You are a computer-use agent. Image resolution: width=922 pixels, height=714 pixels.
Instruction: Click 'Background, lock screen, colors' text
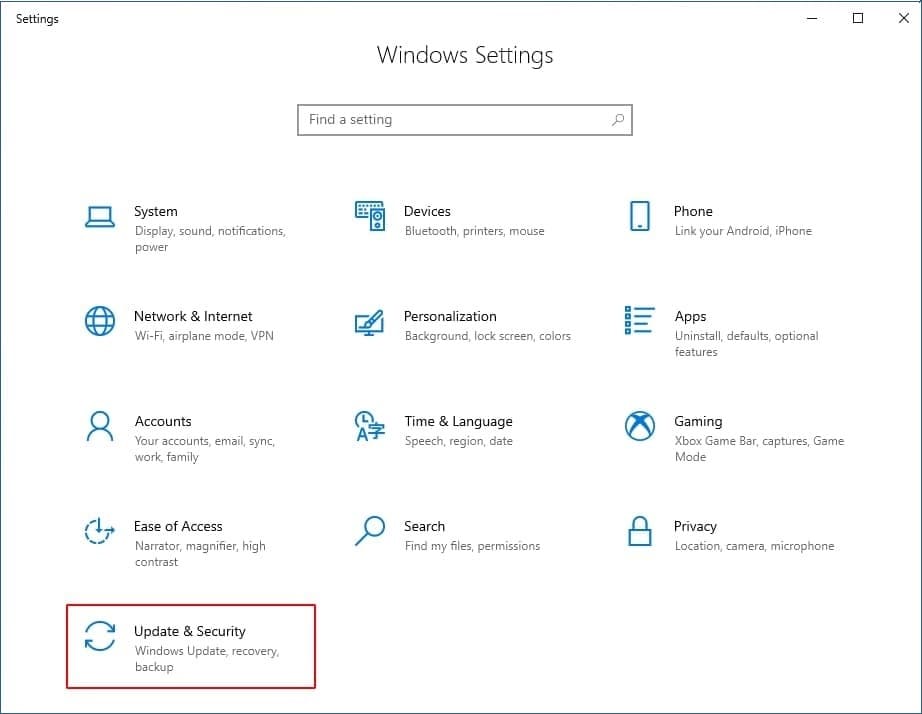pyautogui.click(x=488, y=336)
